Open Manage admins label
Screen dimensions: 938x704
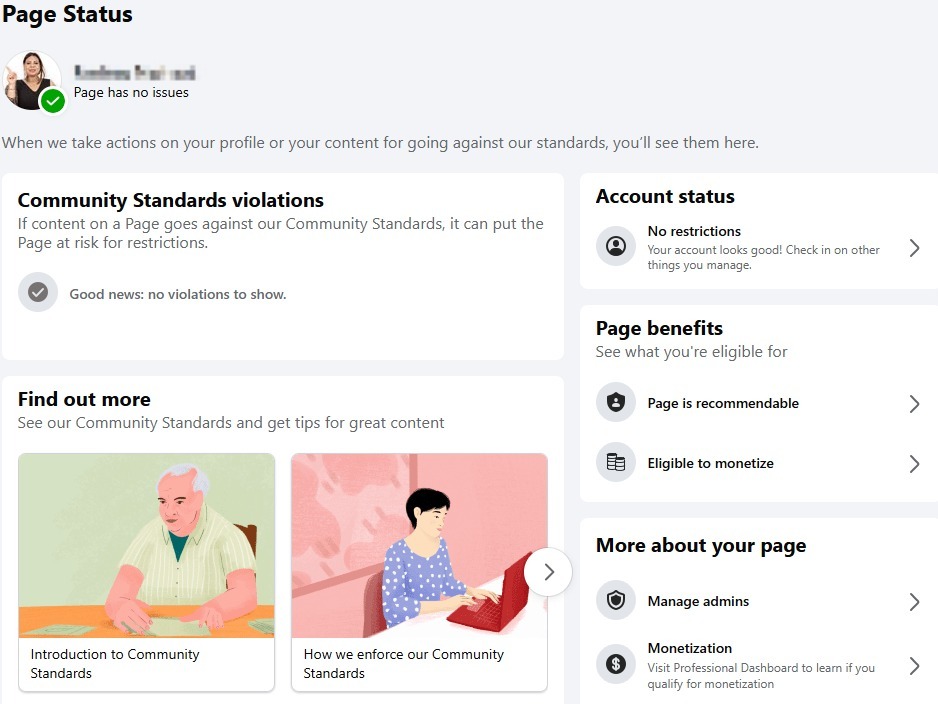[698, 601]
